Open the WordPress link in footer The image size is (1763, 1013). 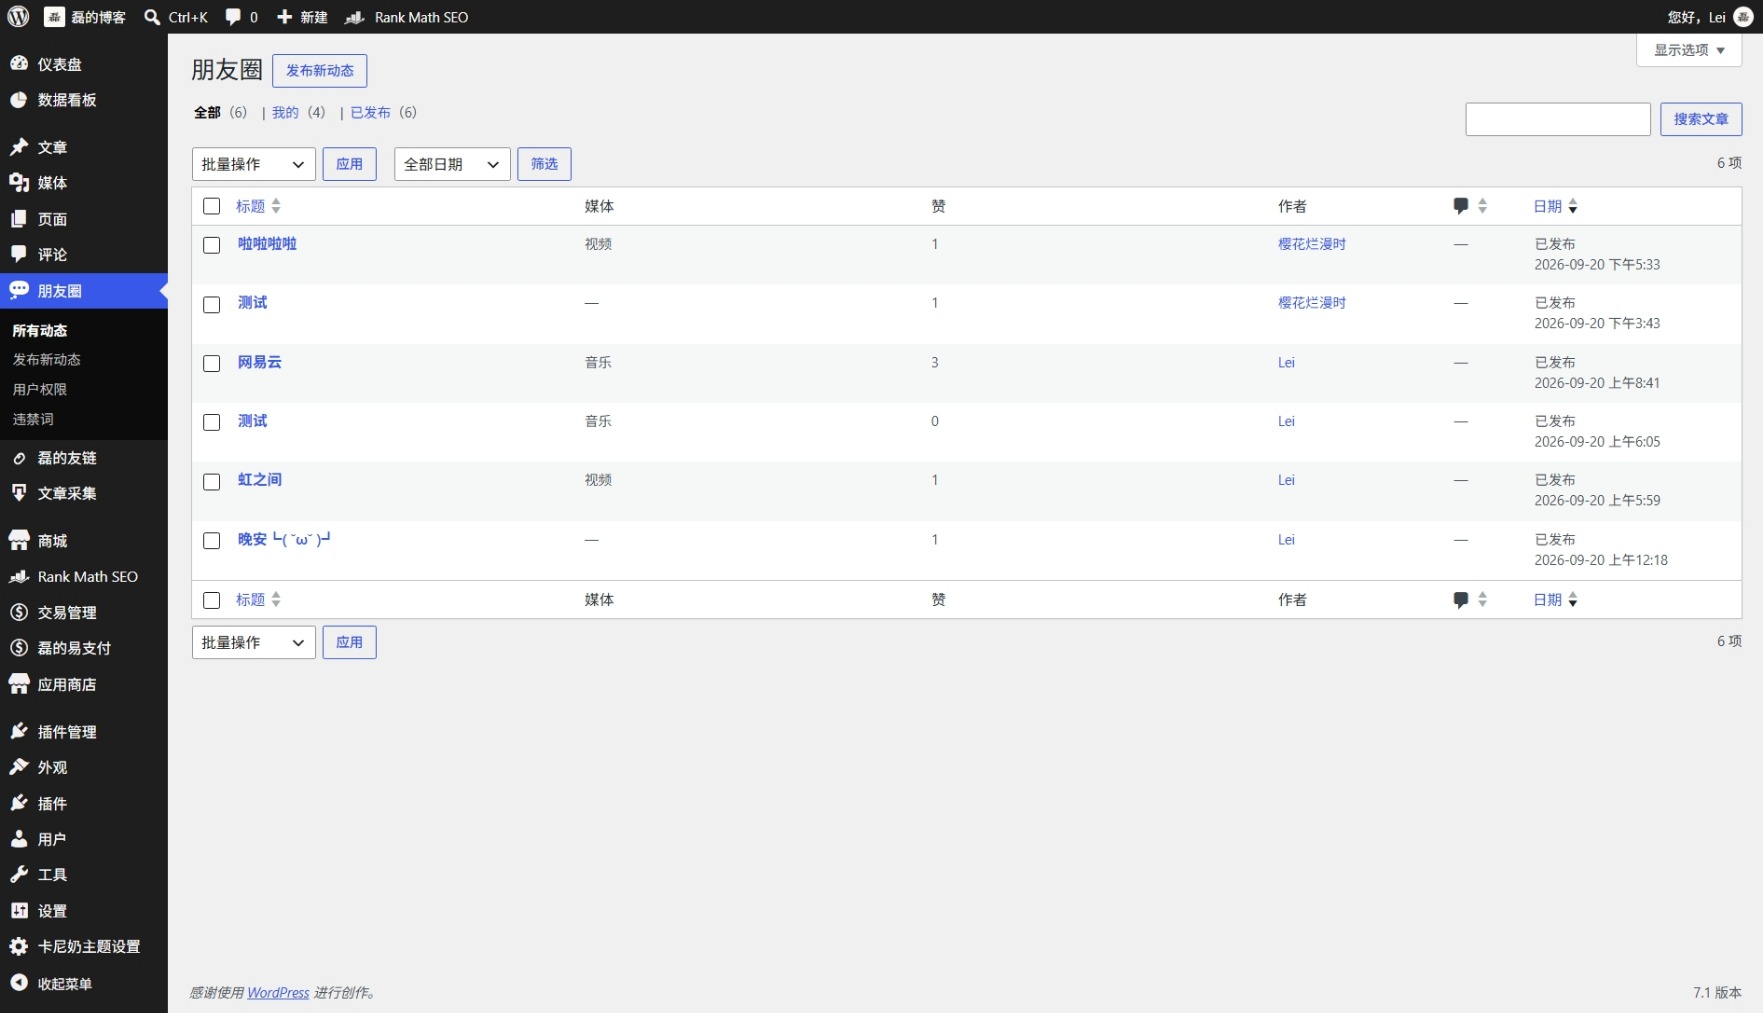[278, 992]
